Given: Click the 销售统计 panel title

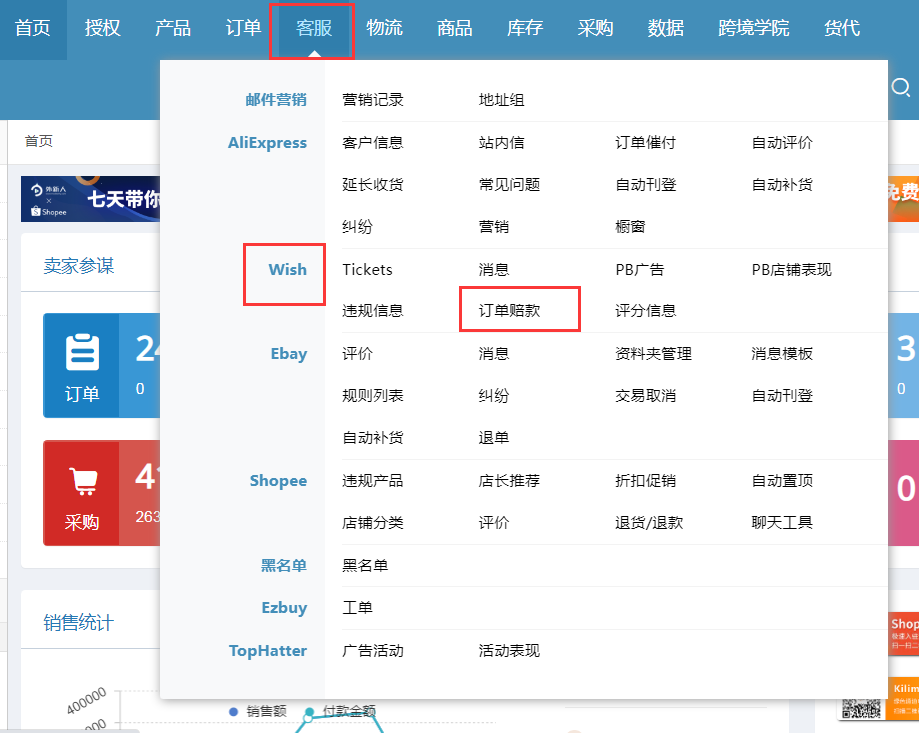Looking at the screenshot, I should coord(79,623).
